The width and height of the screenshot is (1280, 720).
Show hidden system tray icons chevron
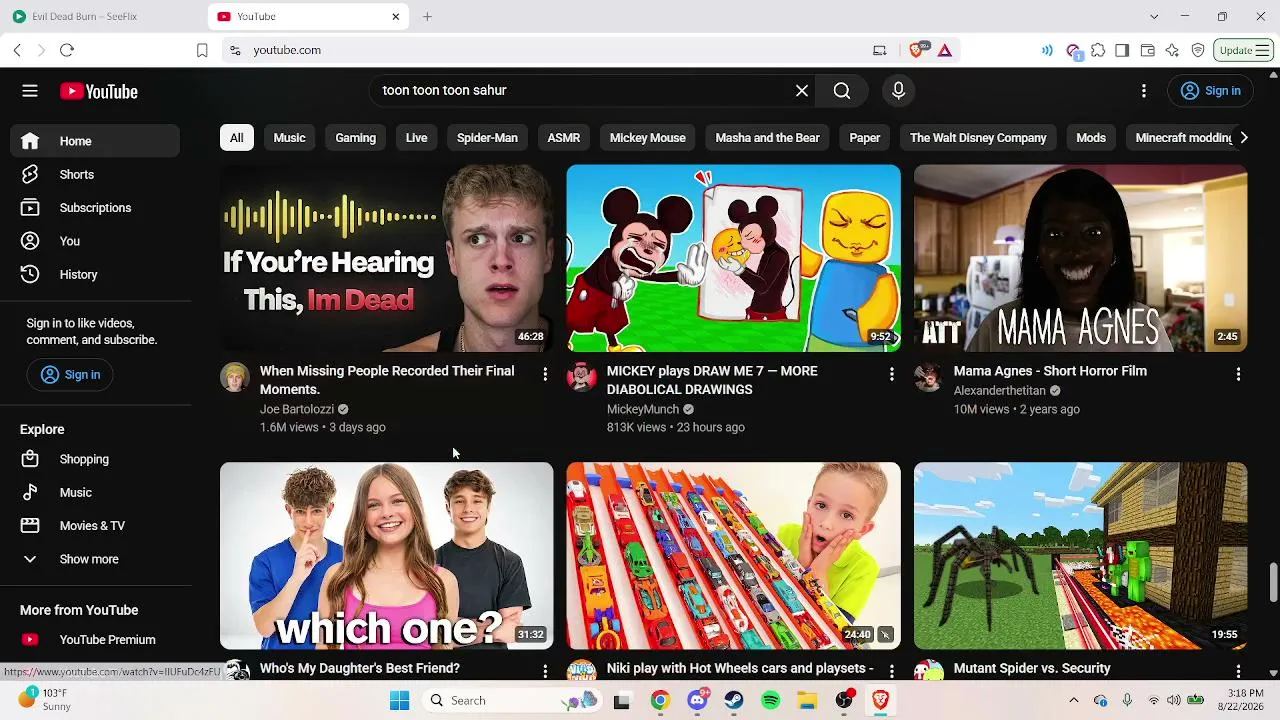tap(1074, 701)
